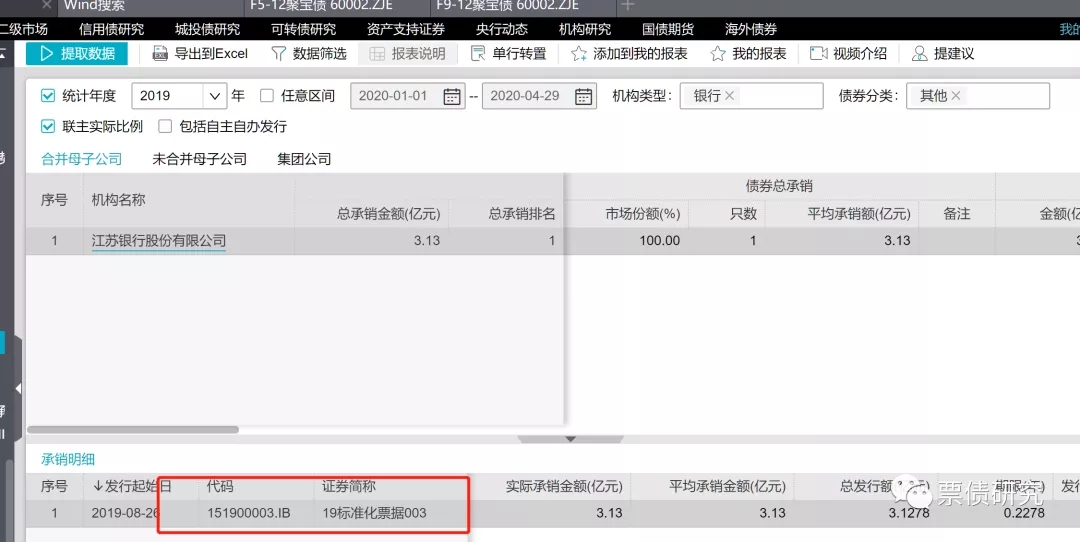Collapse the left sidebar arrow
1080x542 pixels.
click(18, 389)
